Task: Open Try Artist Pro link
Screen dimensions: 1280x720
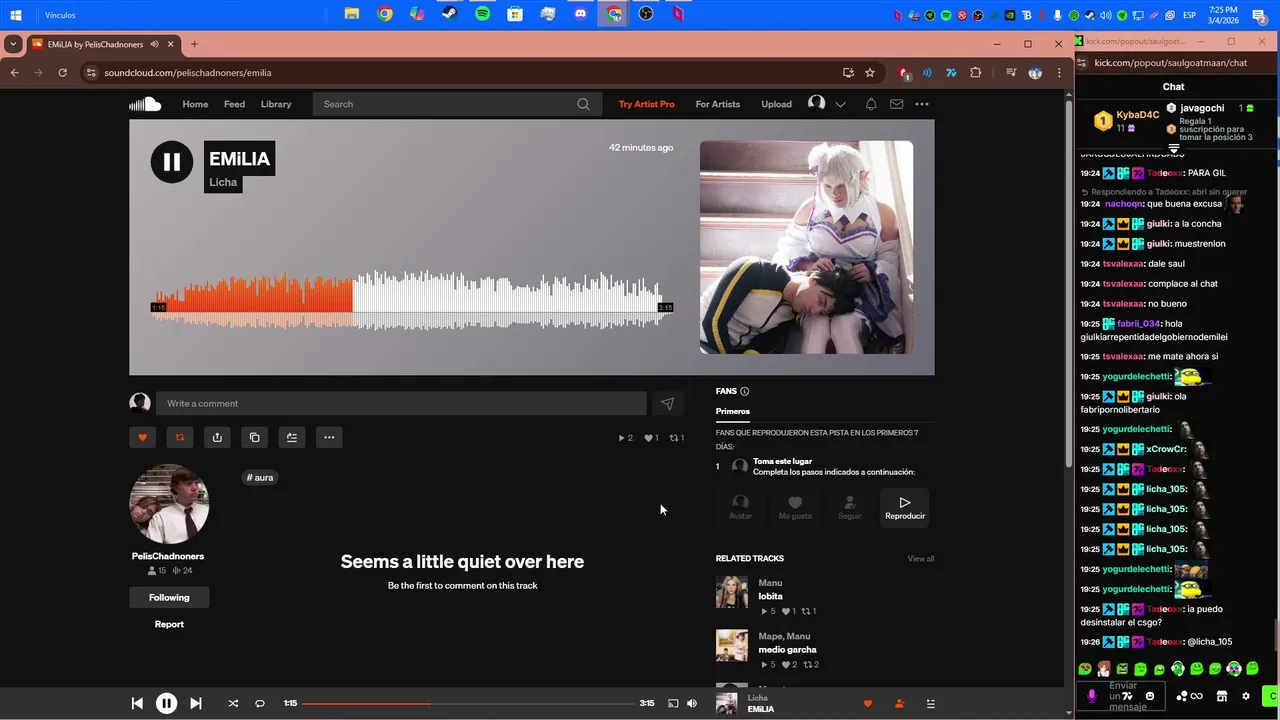Action: (x=646, y=104)
